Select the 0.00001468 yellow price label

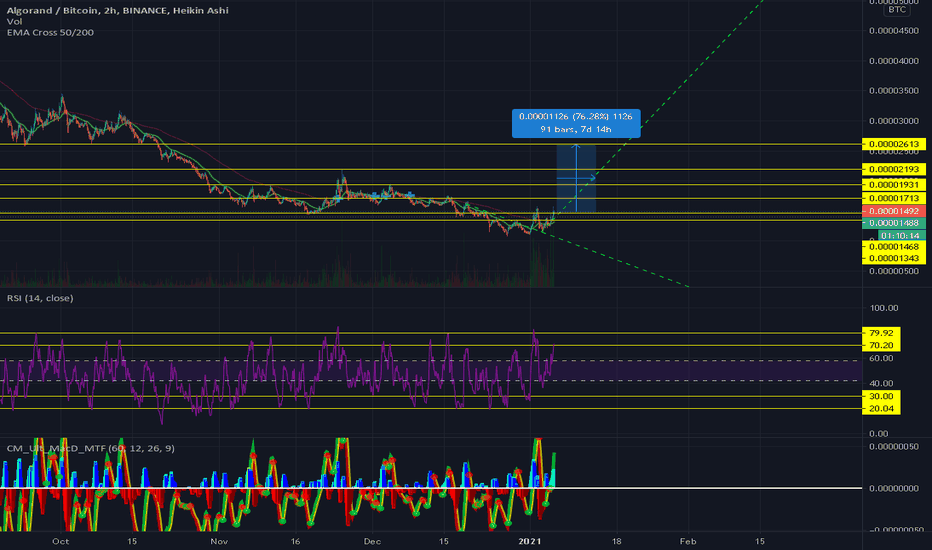tap(894, 247)
